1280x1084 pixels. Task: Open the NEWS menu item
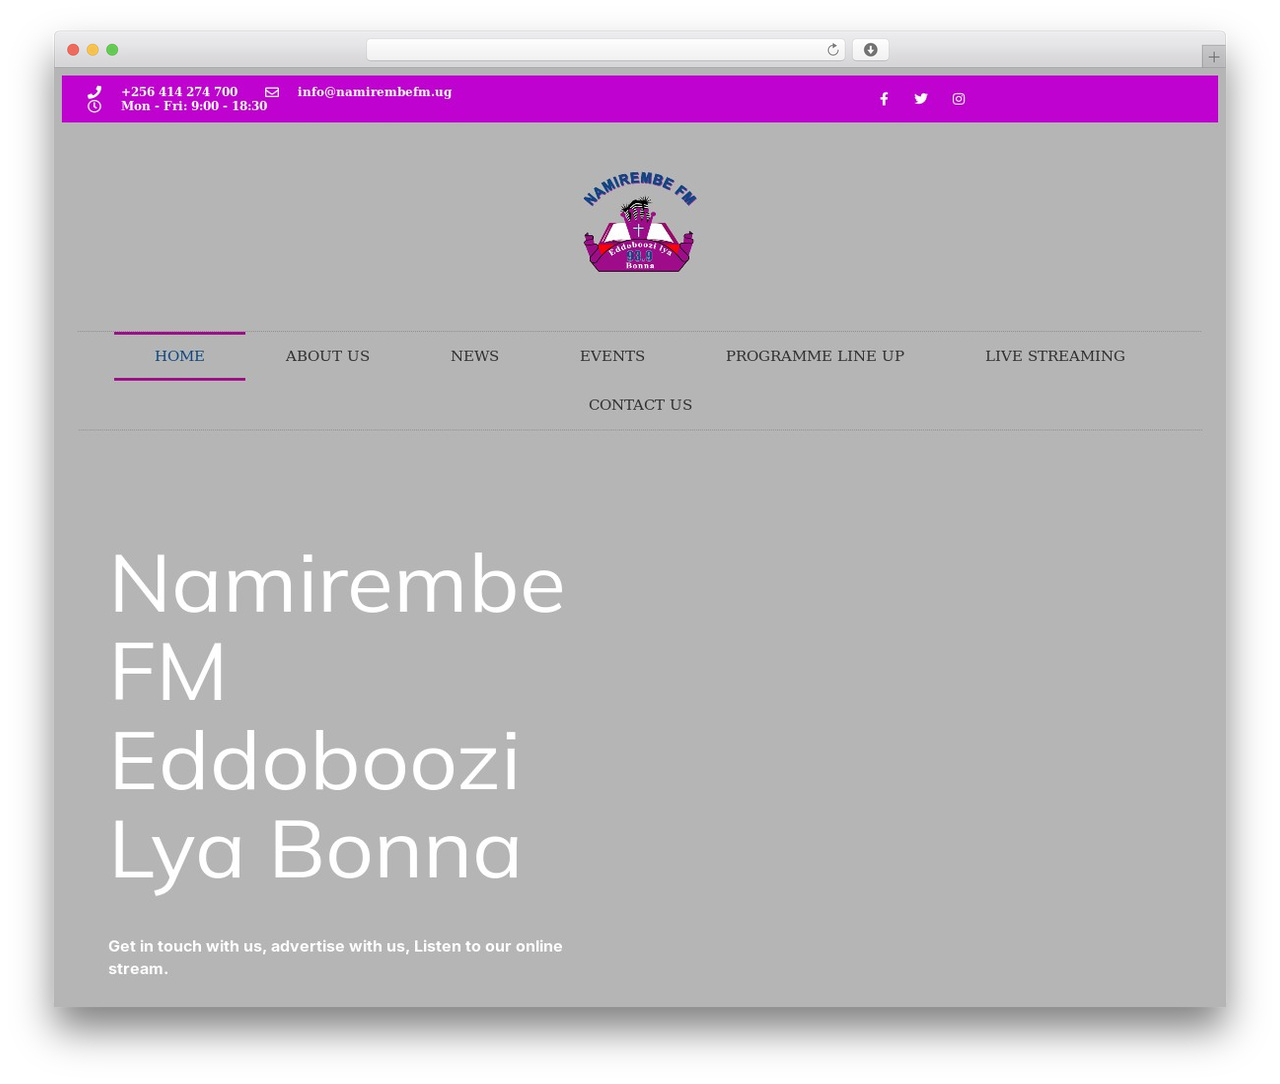[x=475, y=356]
